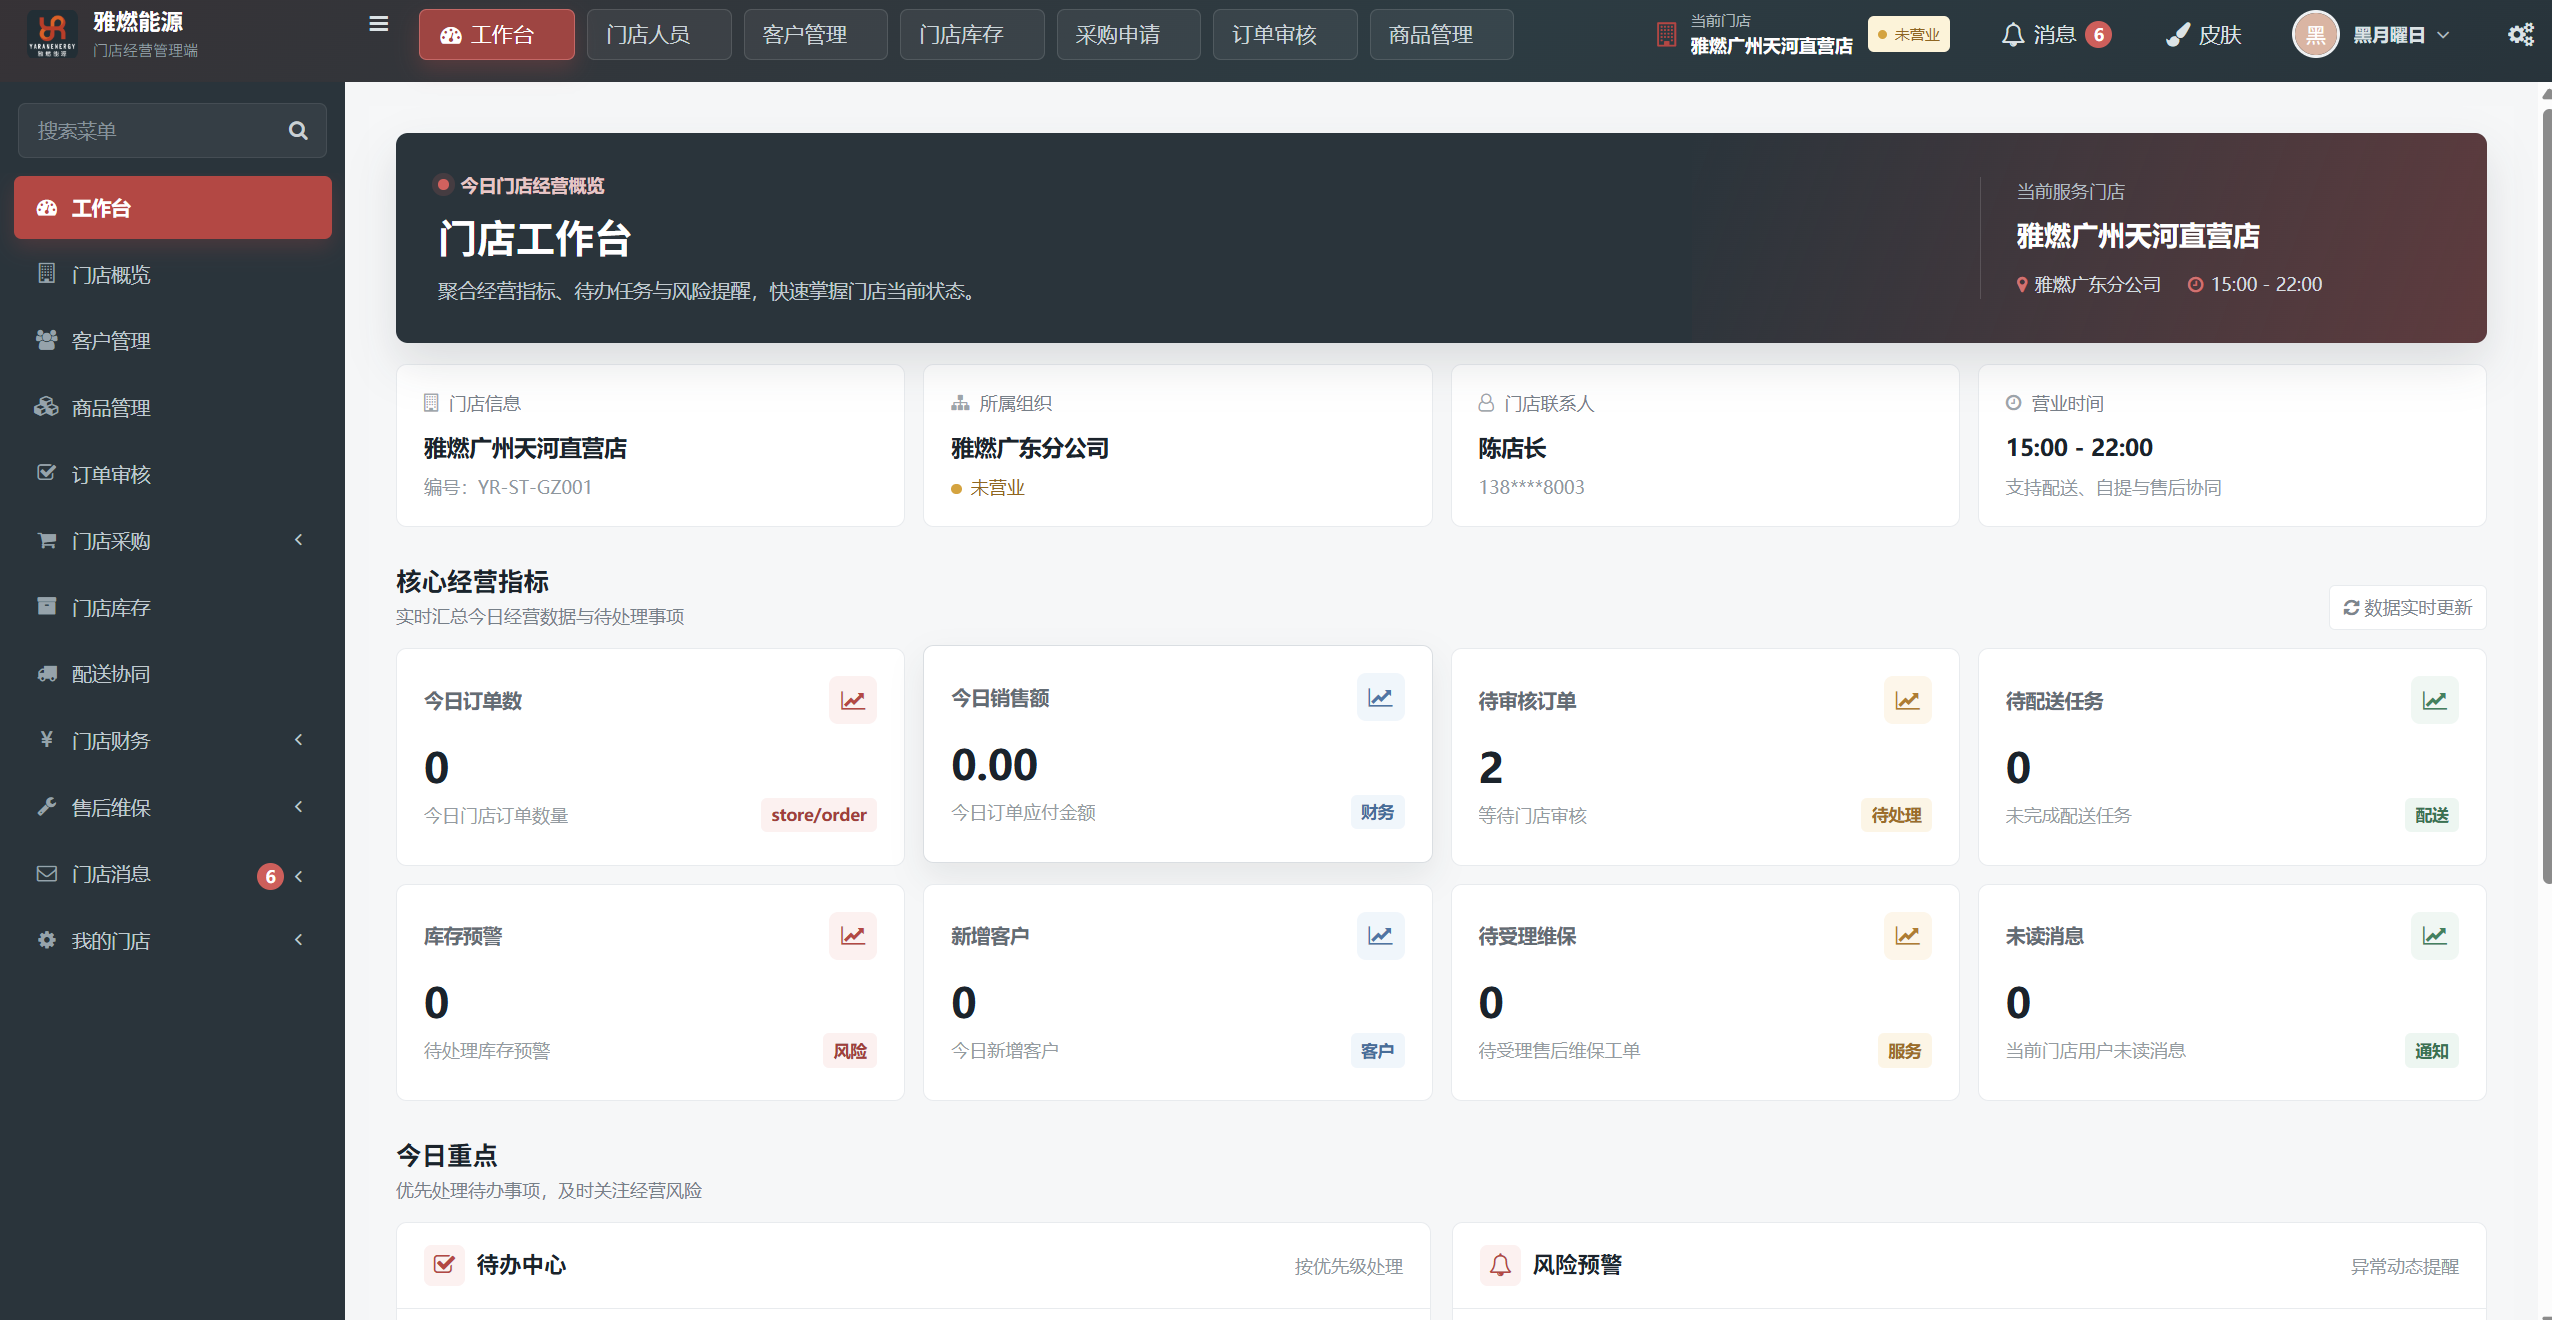Click trend chart icon on 待配送任务 card
The height and width of the screenshot is (1320, 2552).
[2434, 700]
